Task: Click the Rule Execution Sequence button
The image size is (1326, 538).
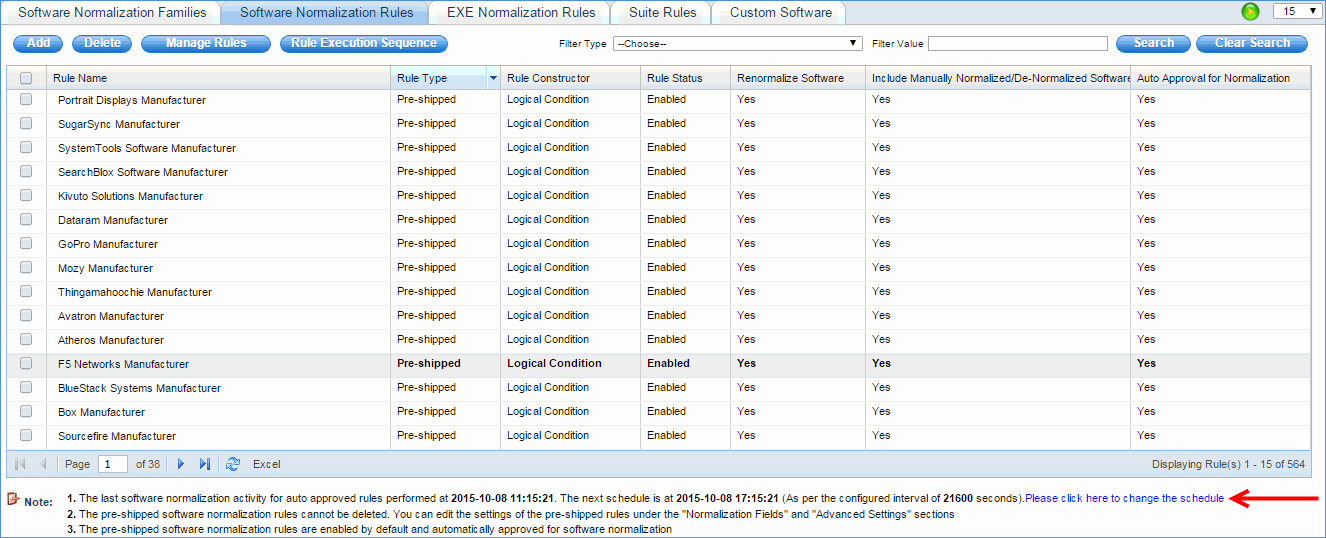Action: click(x=364, y=44)
